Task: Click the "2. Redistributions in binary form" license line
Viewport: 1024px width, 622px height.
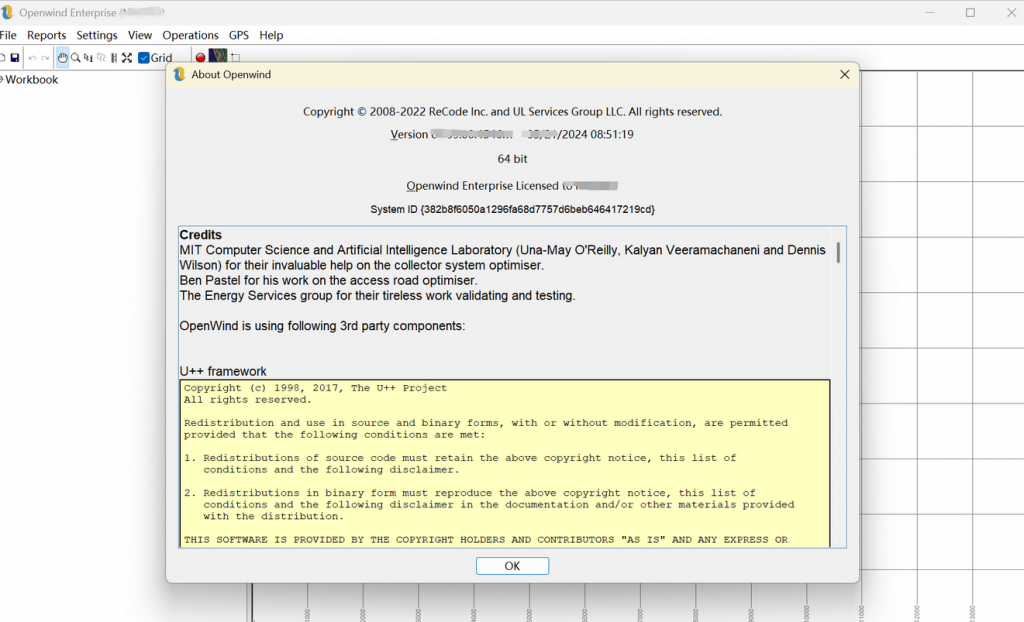Action: (470, 493)
